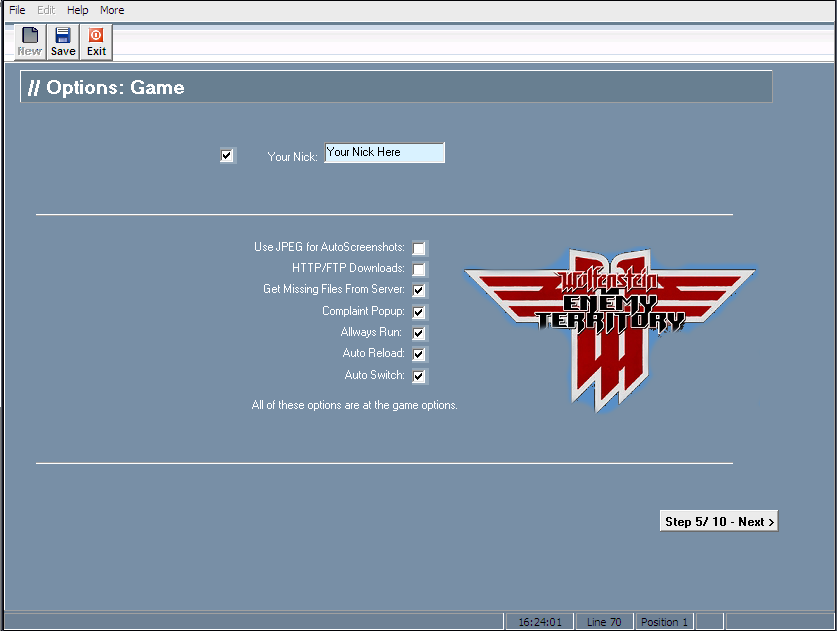Click the Auto Switch label
The image size is (837, 631).
[x=375, y=375]
